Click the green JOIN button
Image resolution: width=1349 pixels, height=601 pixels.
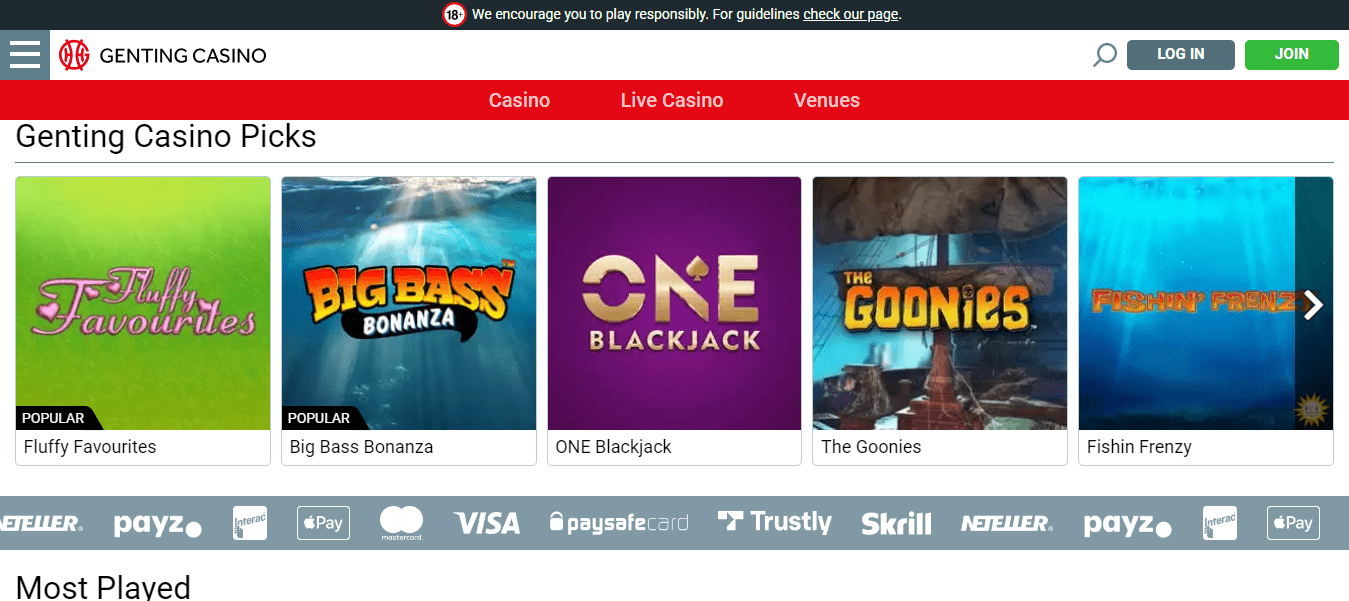click(x=1292, y=55)
